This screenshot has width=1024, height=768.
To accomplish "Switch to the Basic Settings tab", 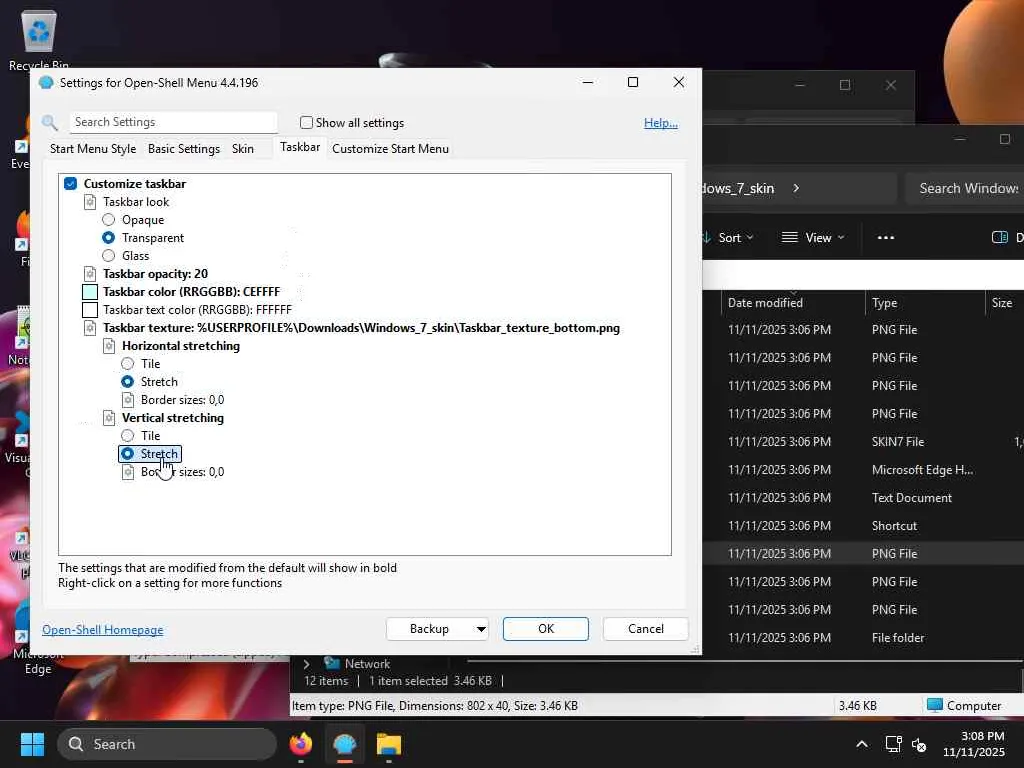I will (x=184, y=149).
